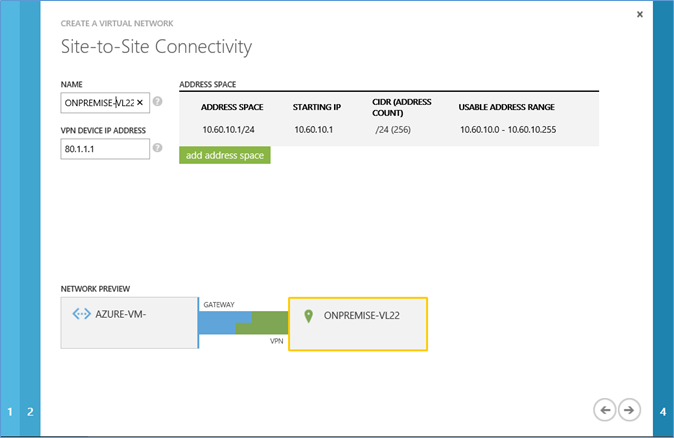Click the NAME field label
Viewport: 674px width, 438px height.
coord(71,84)
